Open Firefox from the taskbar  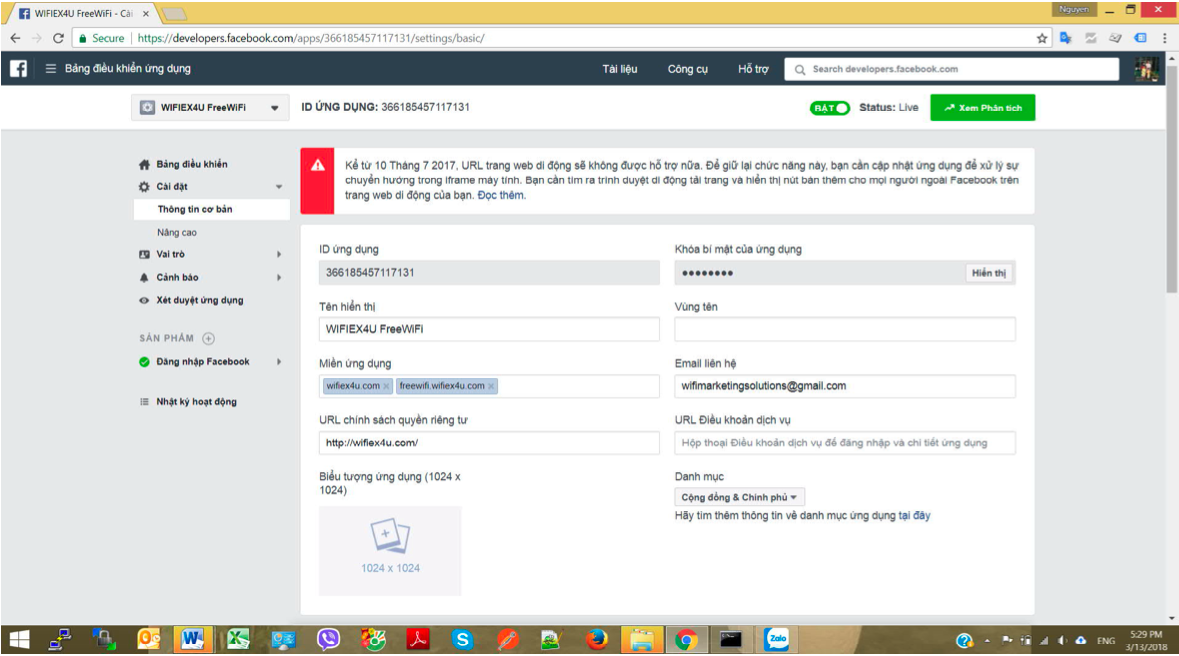click(x=597, y=639)
